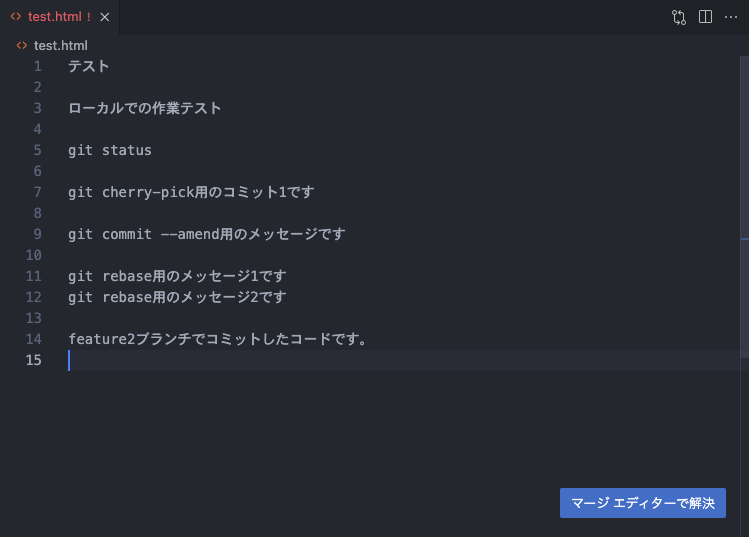This screenshot has height=537, width=749.
Task: Click マージ エディターで解決 button
Action: (642, 503)
